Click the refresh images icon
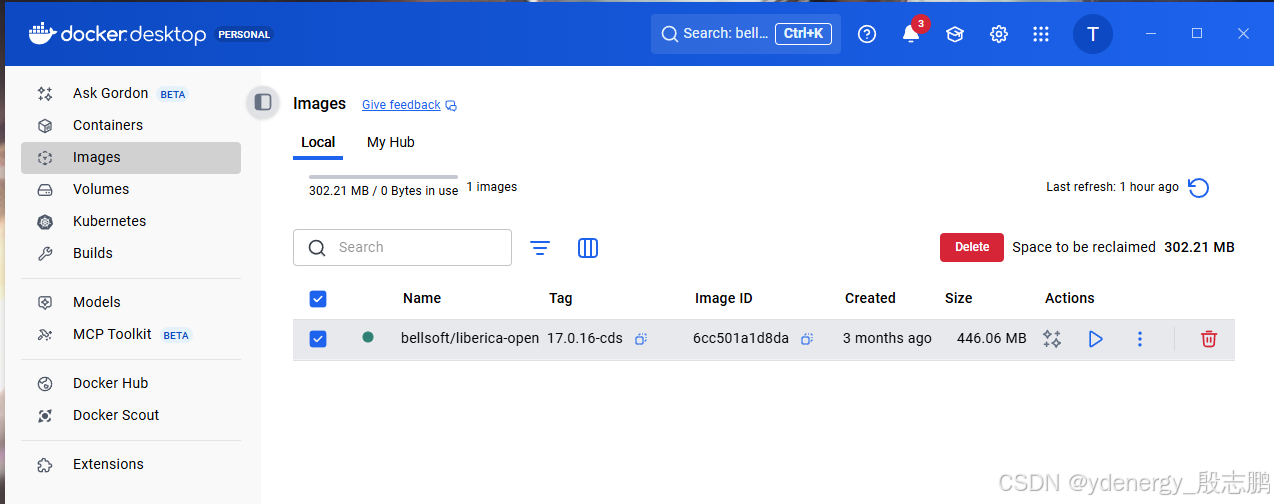Image resolution: width=1274 pixels, height=504 pixels. tap(1198, 187)
